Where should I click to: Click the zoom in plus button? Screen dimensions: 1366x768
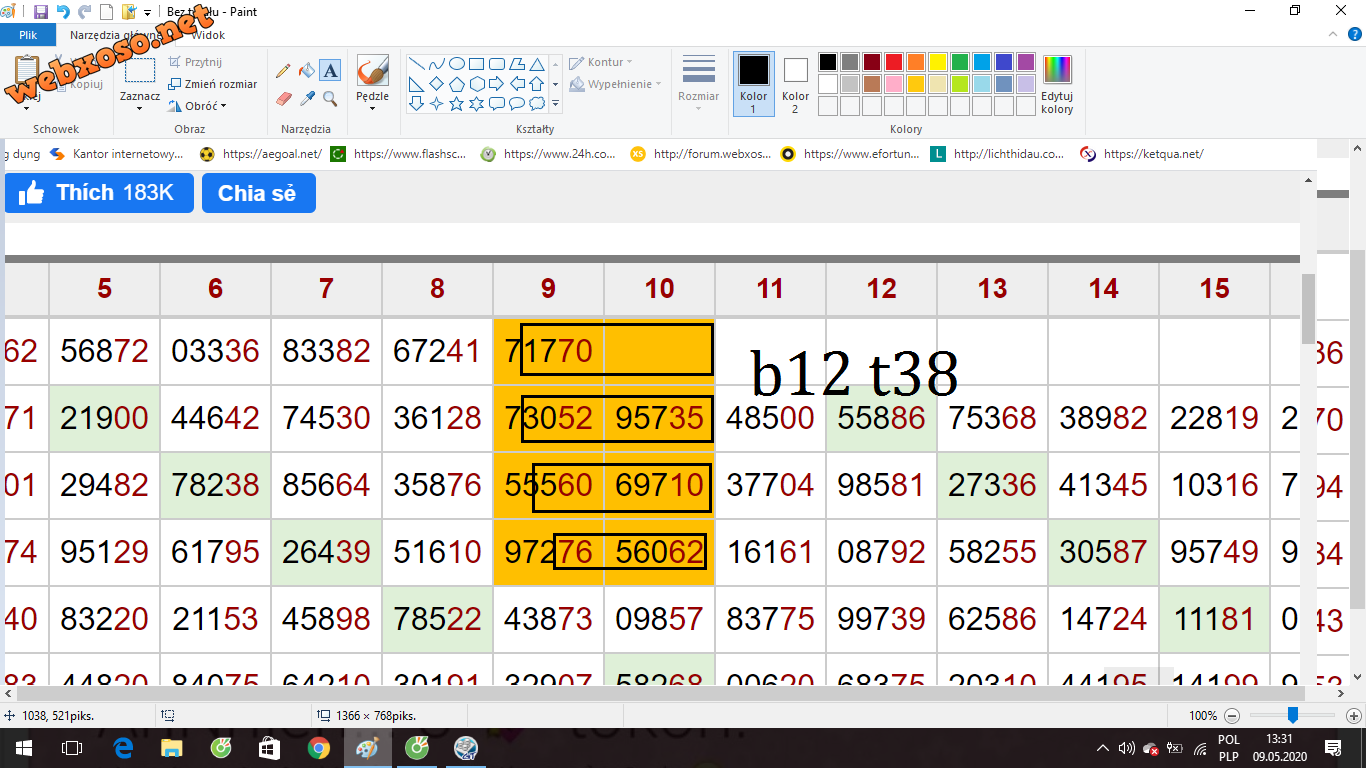click(1354, 716)
